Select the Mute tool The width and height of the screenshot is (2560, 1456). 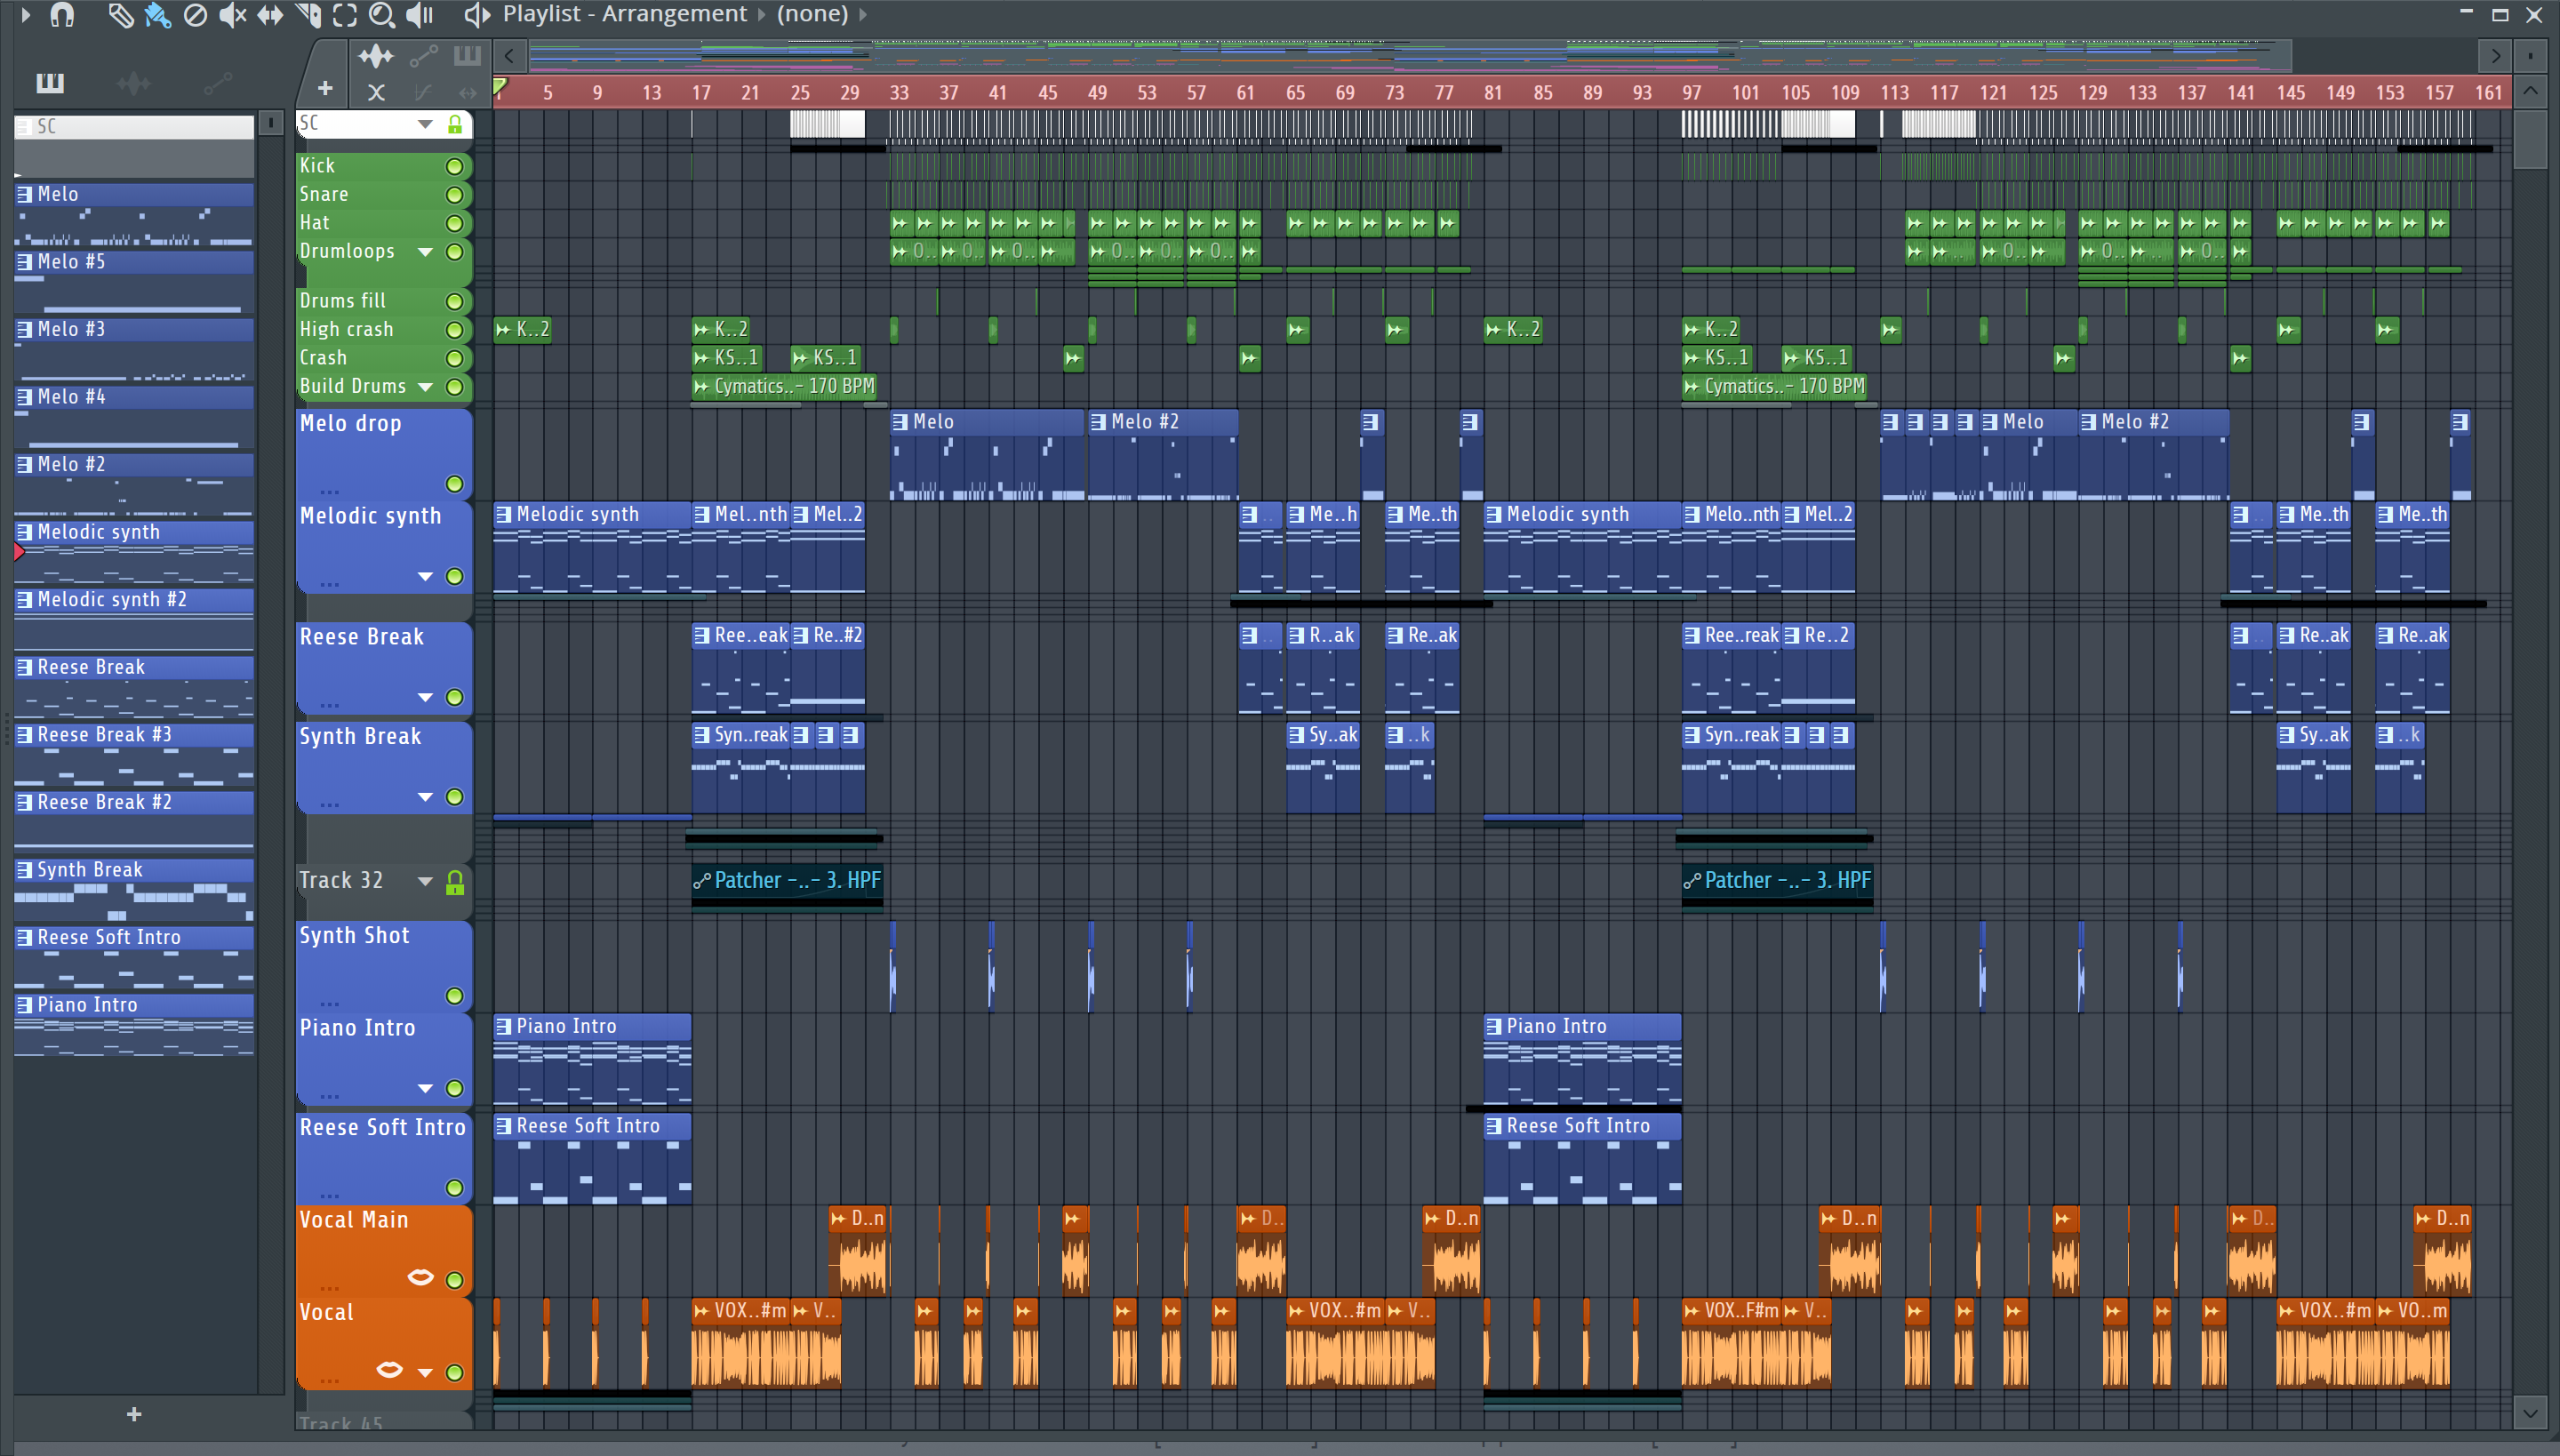pos(232,14)
